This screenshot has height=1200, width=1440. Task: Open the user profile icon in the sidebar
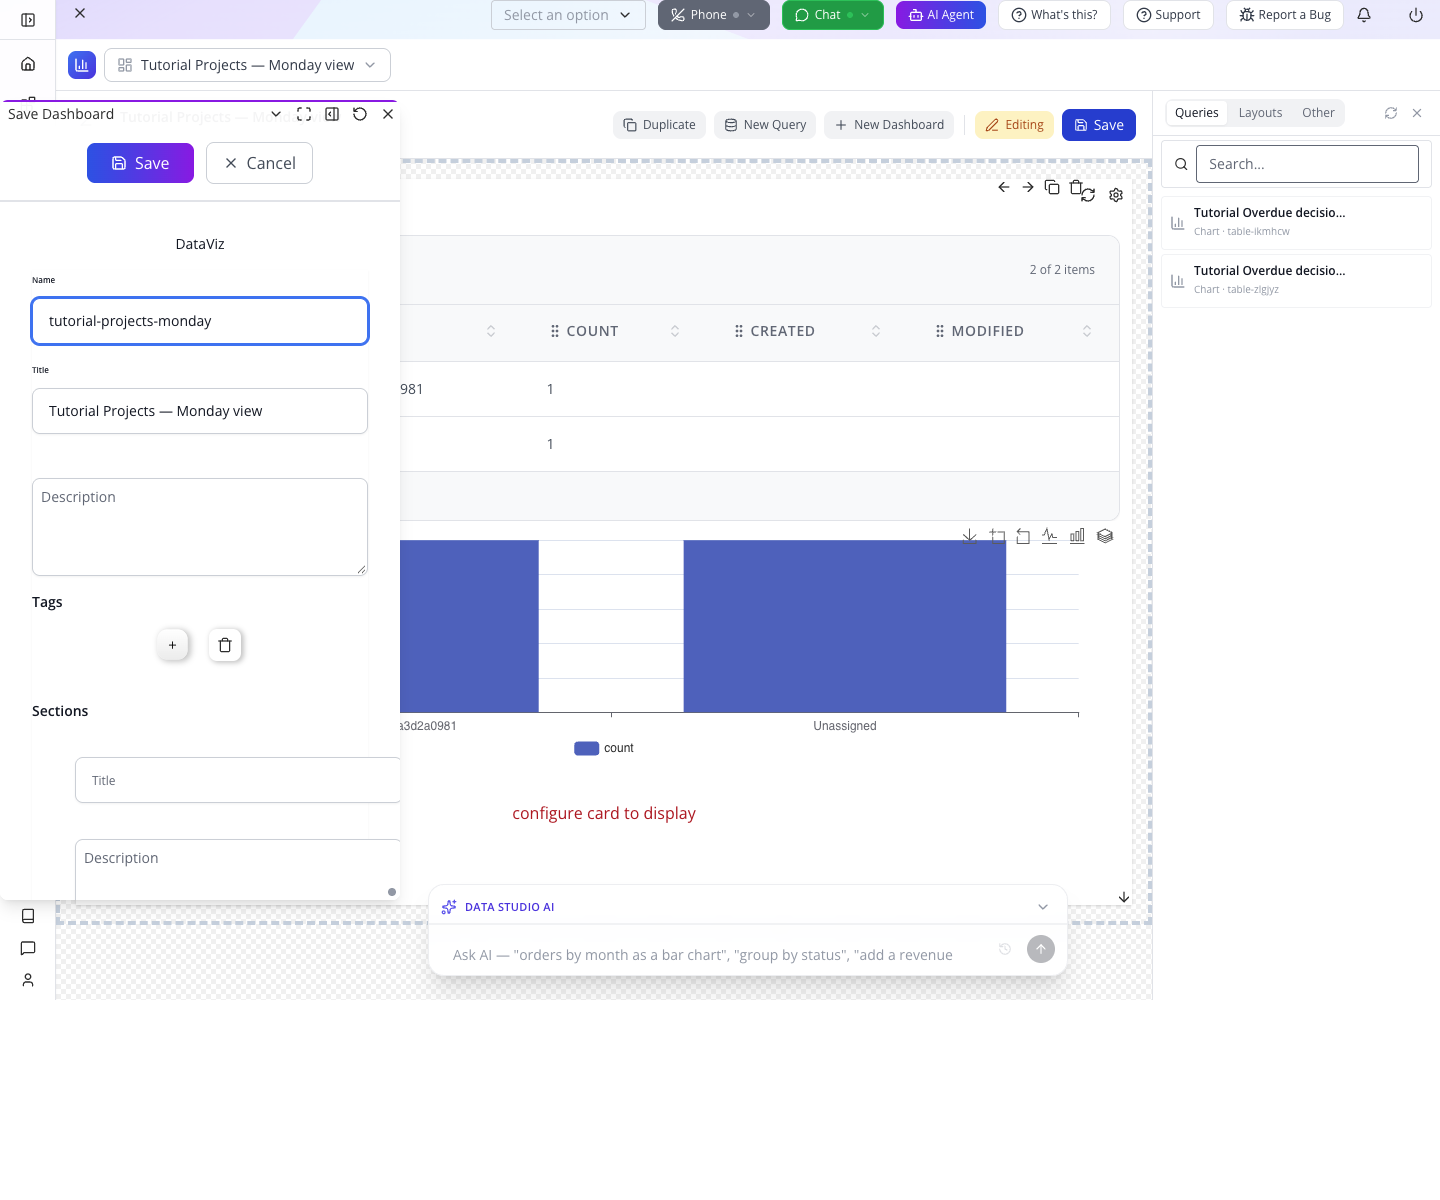point(28,980)
